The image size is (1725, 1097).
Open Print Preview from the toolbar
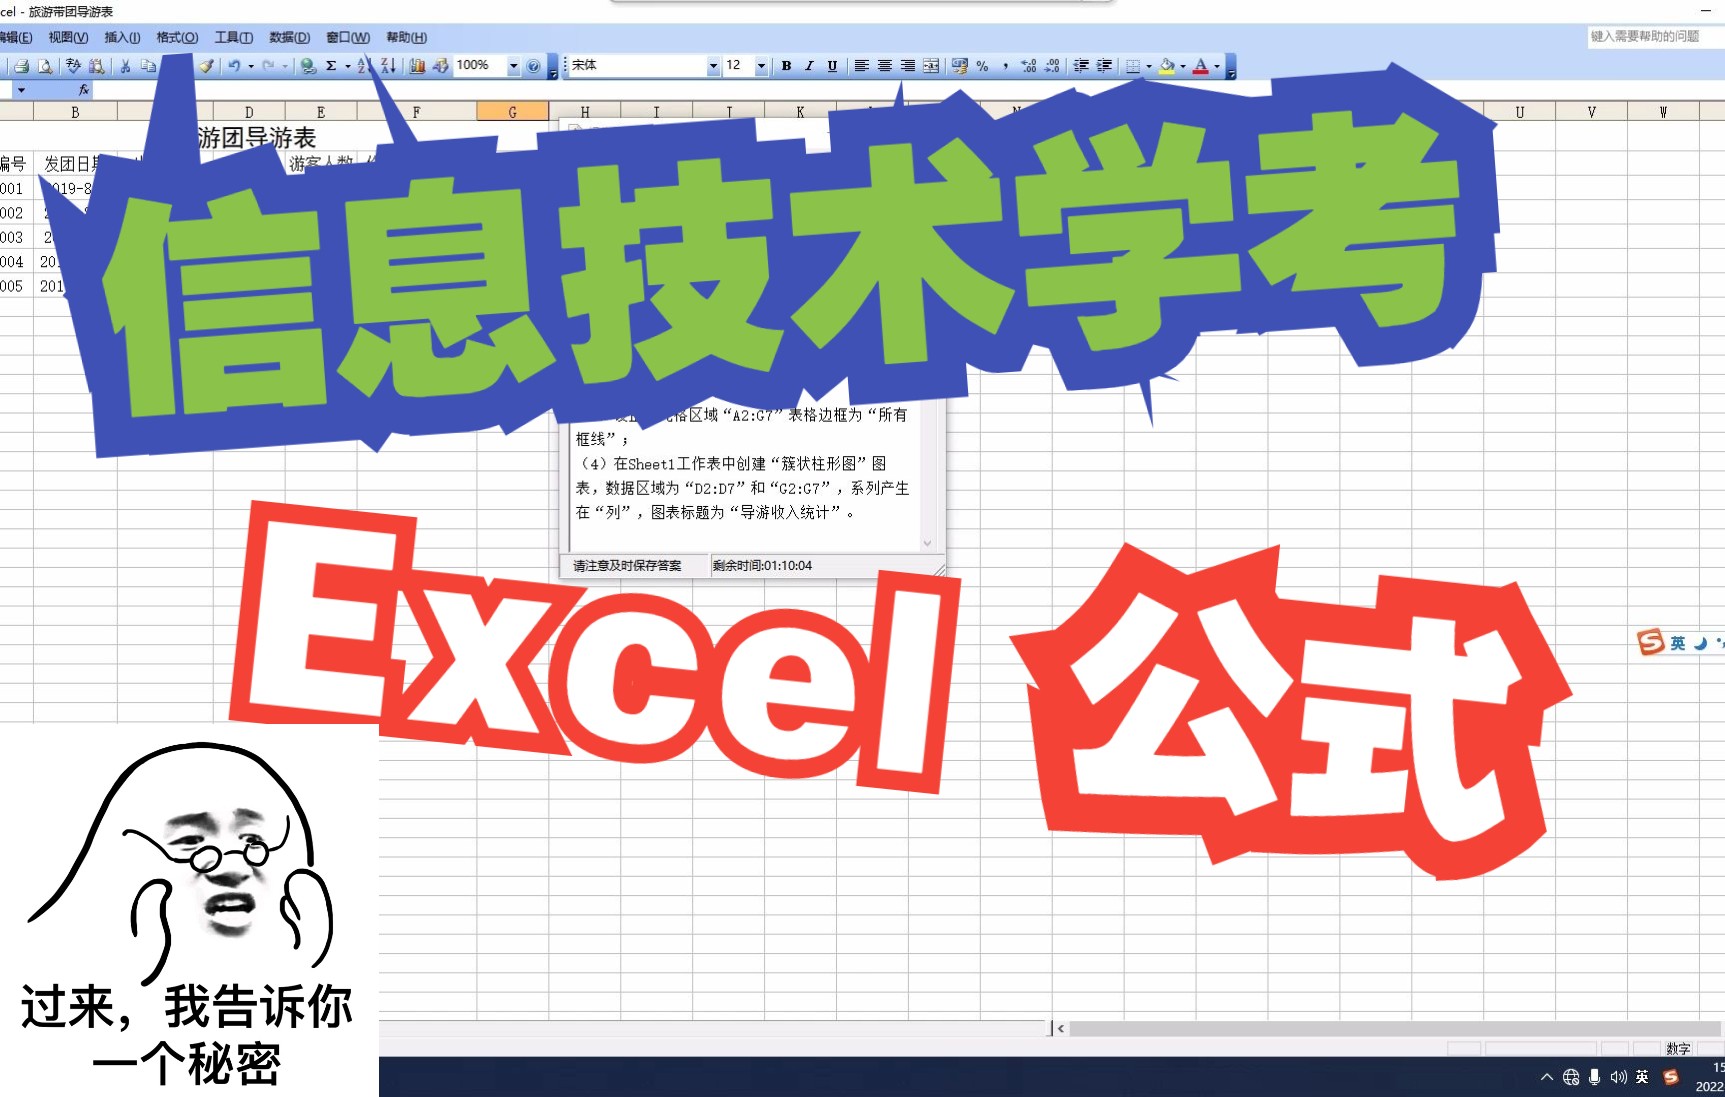click(x=45, y=66)
